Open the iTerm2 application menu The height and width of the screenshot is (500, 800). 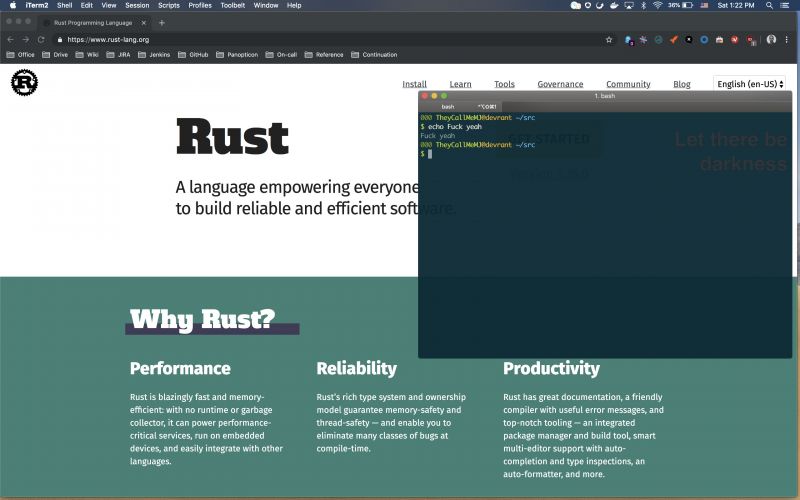(37, 5)
